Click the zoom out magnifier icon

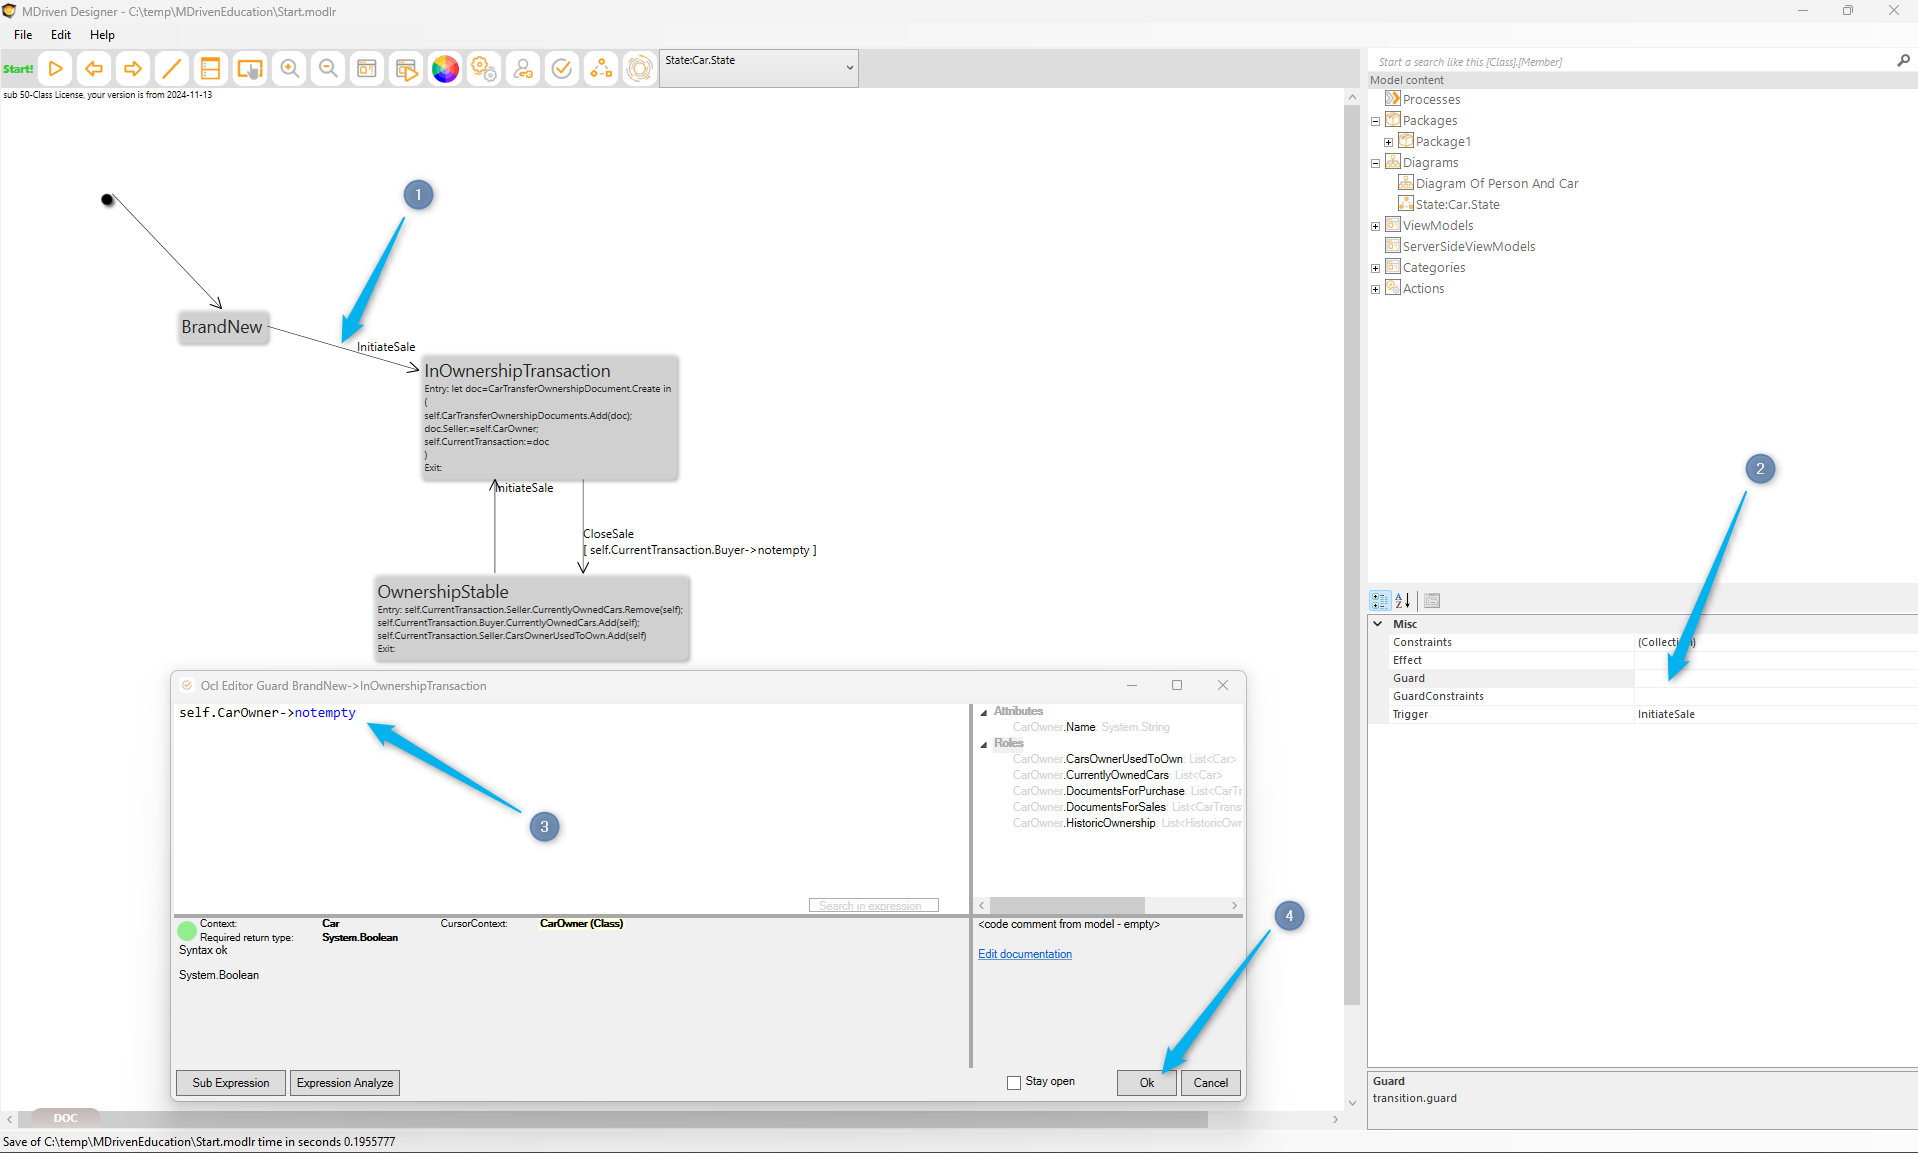point(328,69)
